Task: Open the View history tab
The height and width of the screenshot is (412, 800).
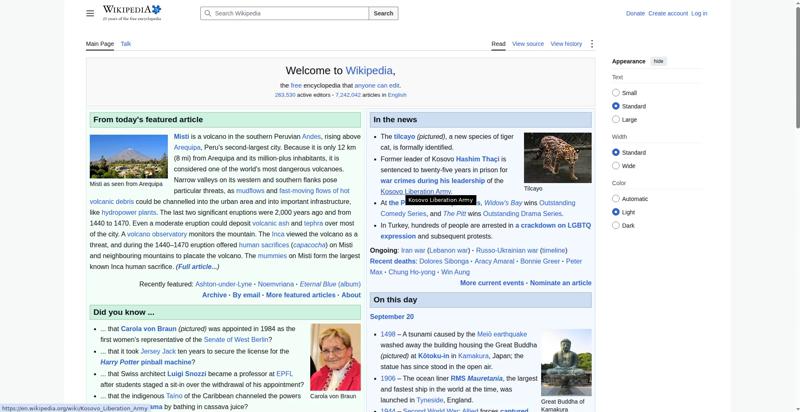Action: click(566, 44)
